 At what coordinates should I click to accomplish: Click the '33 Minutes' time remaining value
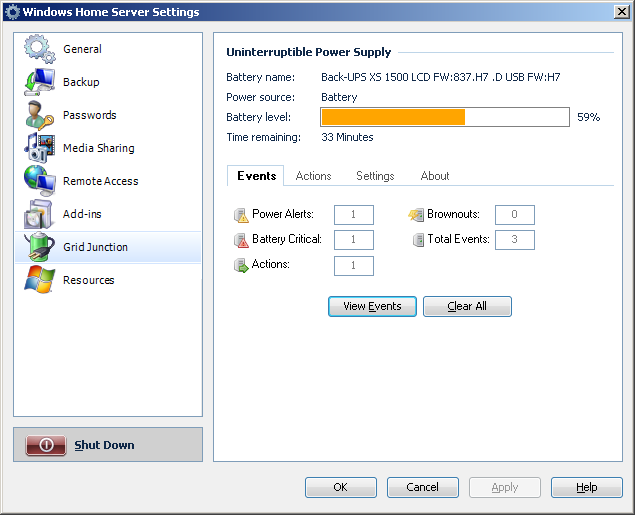click(347, 137)
